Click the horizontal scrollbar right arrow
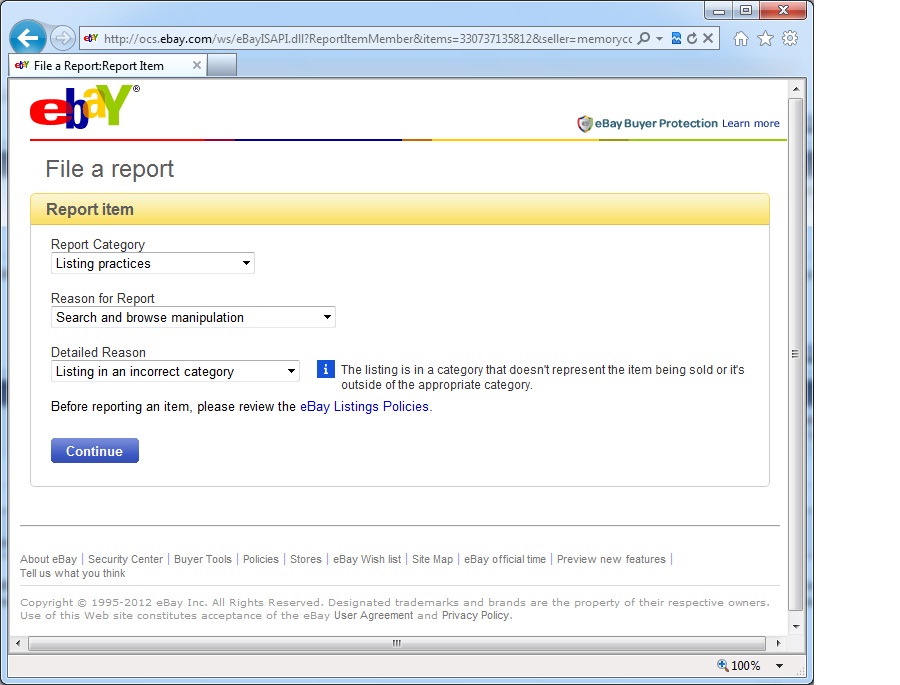Viewport: 900px width, 685px height. [778, 643]
